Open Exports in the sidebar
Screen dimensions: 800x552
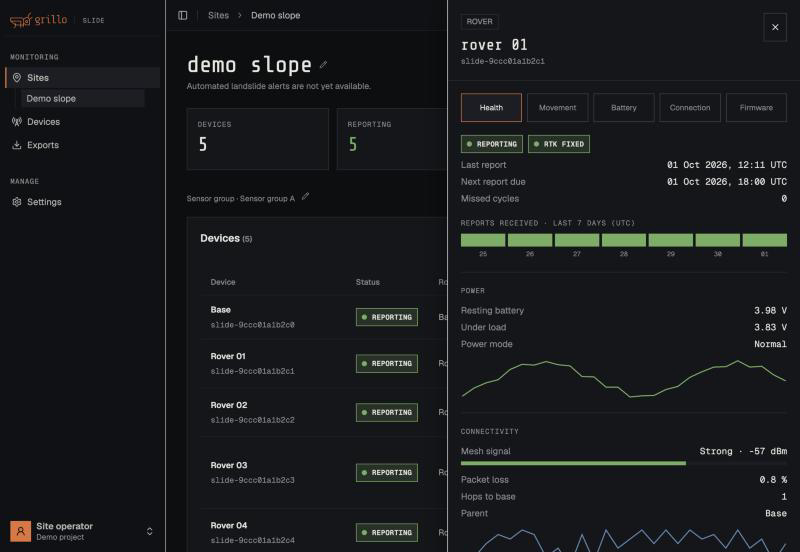[83, 145]
